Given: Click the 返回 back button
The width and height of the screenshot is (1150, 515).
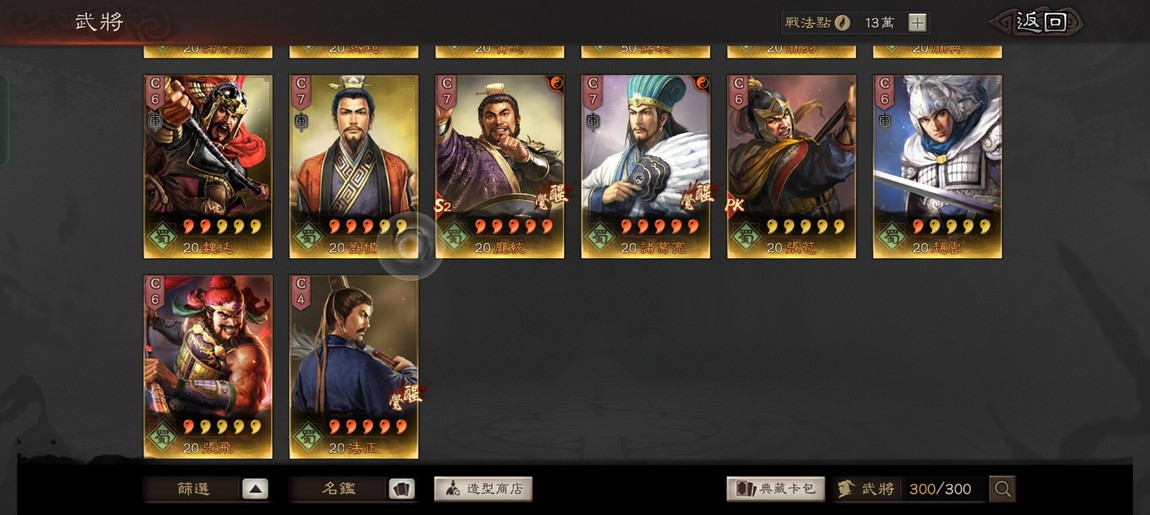Looking at the screenshot, I should pyautogui.click(x=1040, y=22).
